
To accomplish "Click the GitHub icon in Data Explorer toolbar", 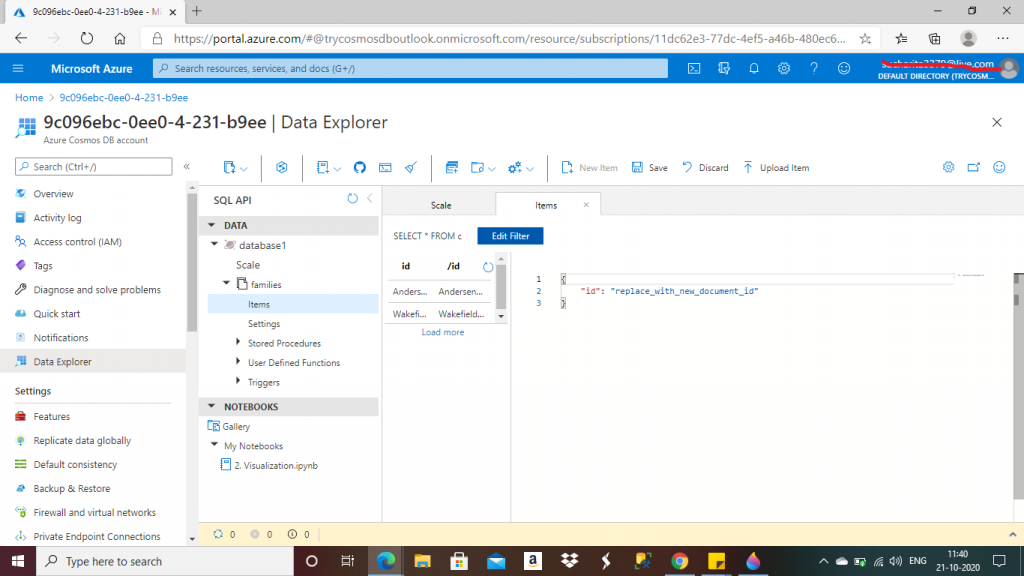I will tap(360, 168).
